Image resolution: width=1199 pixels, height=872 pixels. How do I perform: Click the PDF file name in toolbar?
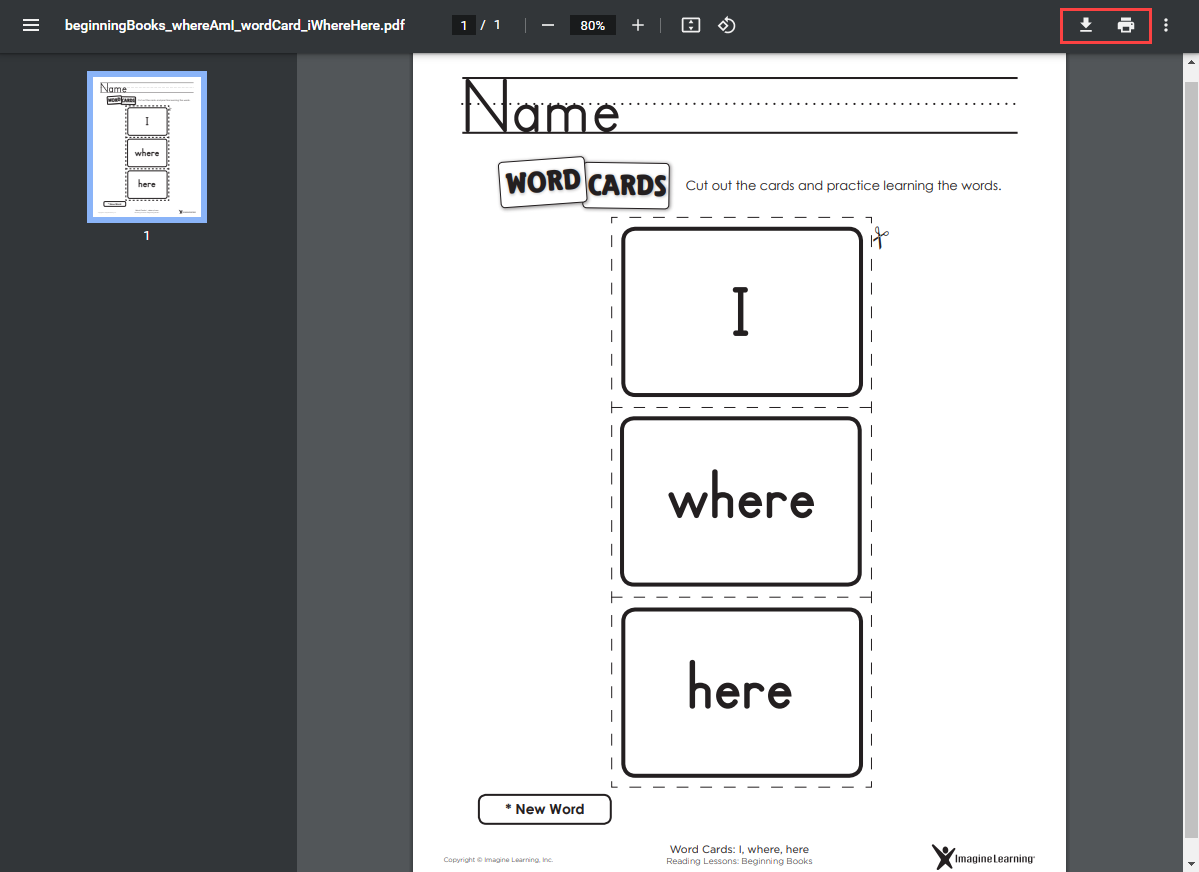235,25
